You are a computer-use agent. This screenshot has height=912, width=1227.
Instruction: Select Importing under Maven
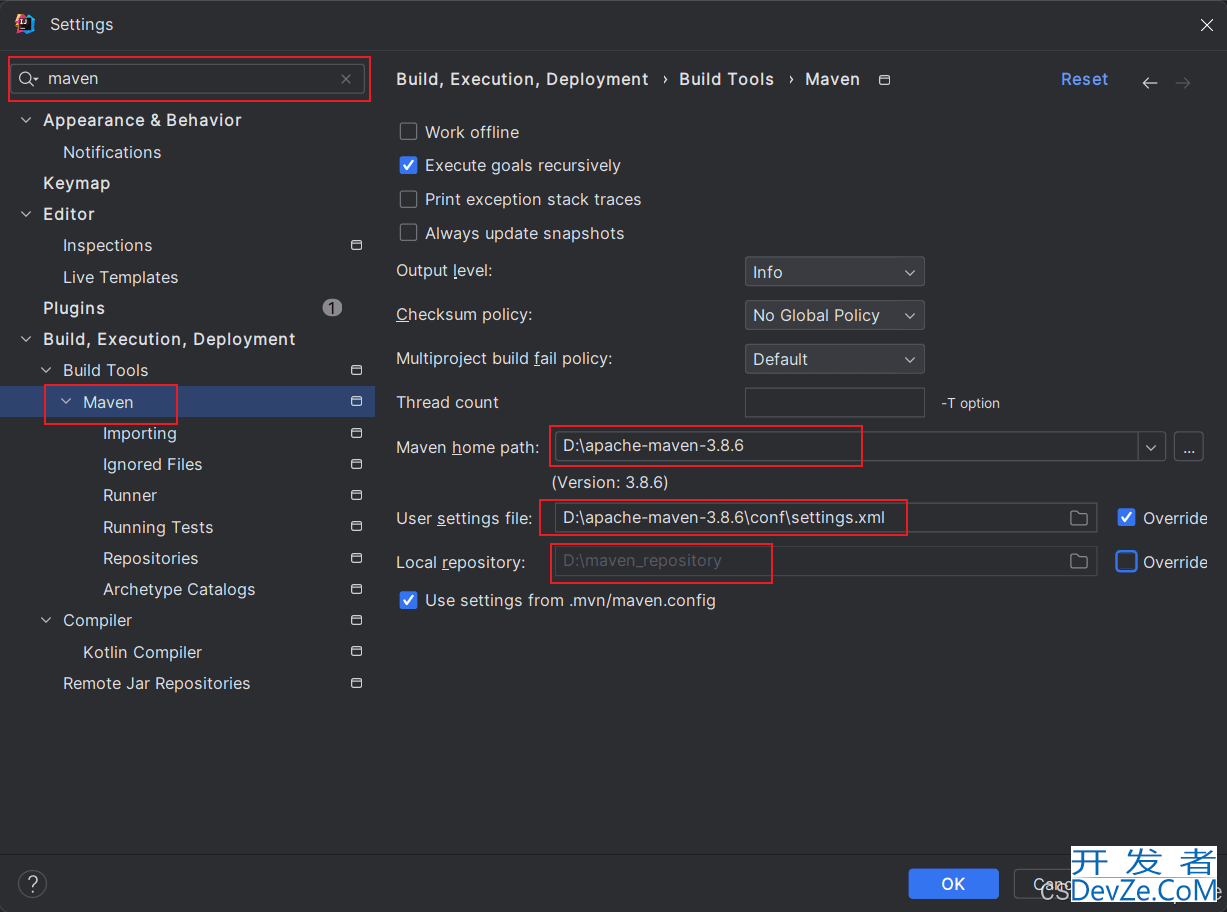click(139, 433)
